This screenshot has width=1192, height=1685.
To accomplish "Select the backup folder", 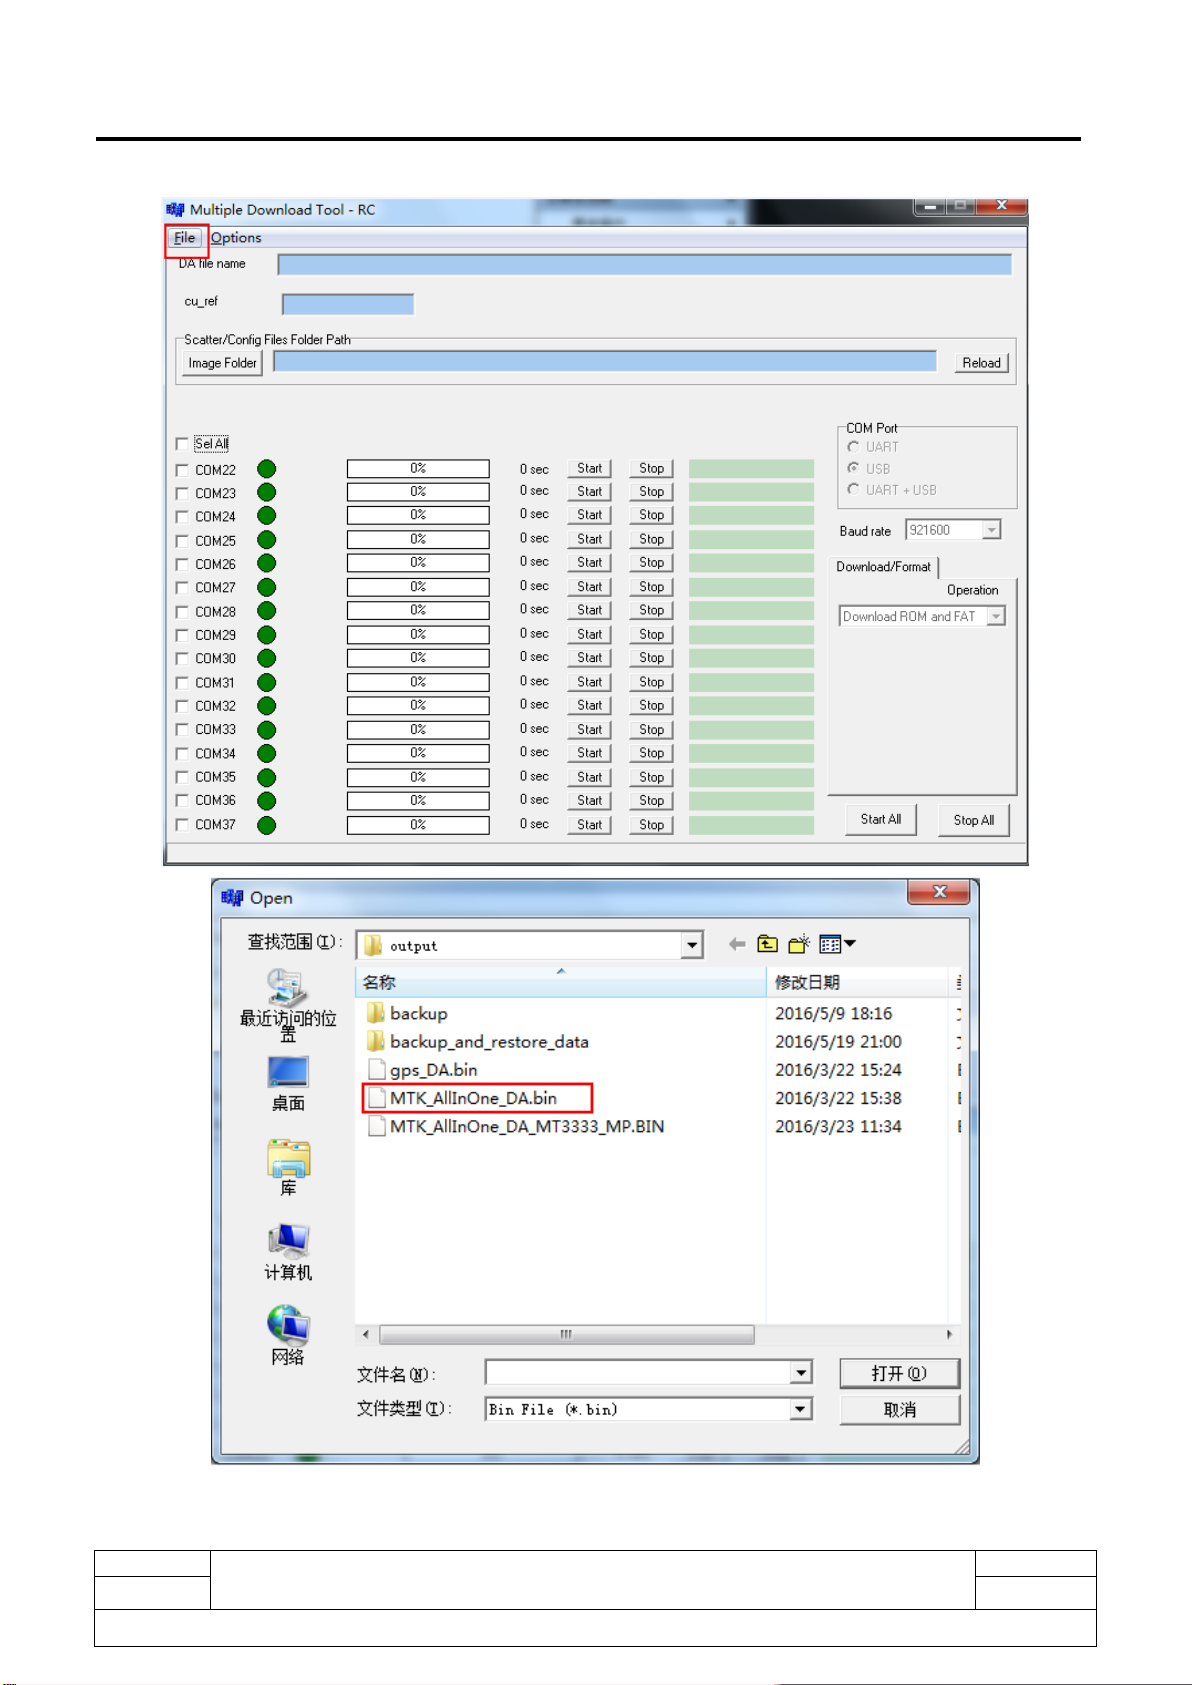I will click(408, 1013).
